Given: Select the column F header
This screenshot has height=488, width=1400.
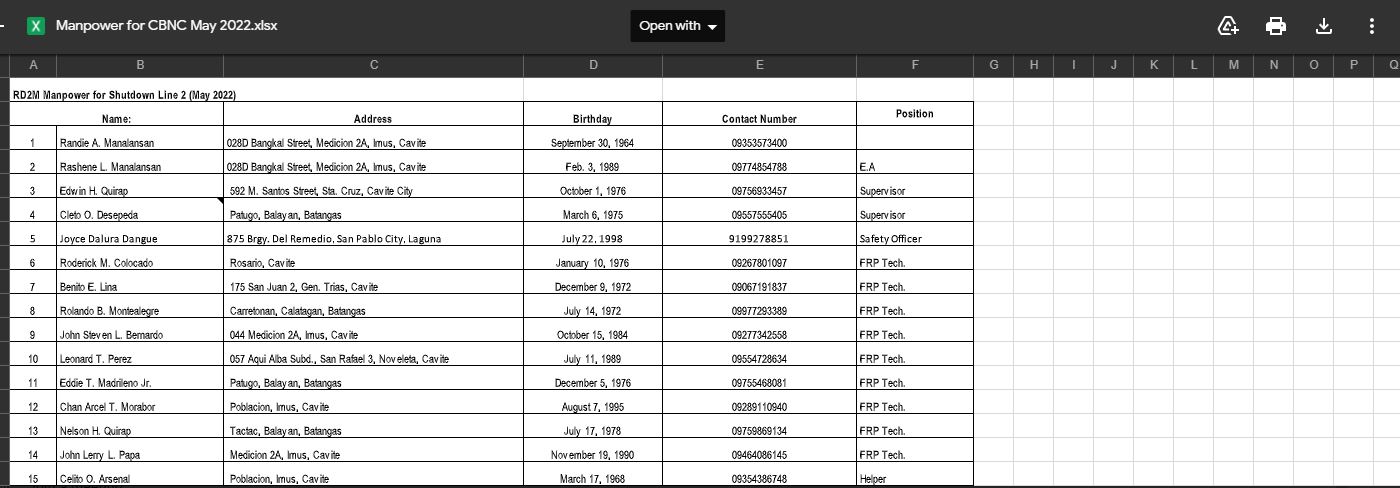Looking at the screenshot, I should [x=914, y=65].
